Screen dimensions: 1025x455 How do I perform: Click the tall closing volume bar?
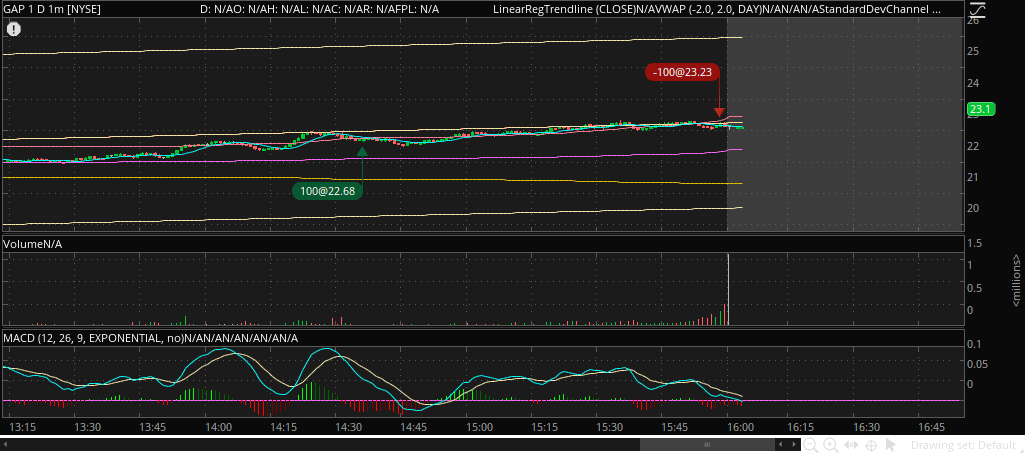click(x=728, y=289)
